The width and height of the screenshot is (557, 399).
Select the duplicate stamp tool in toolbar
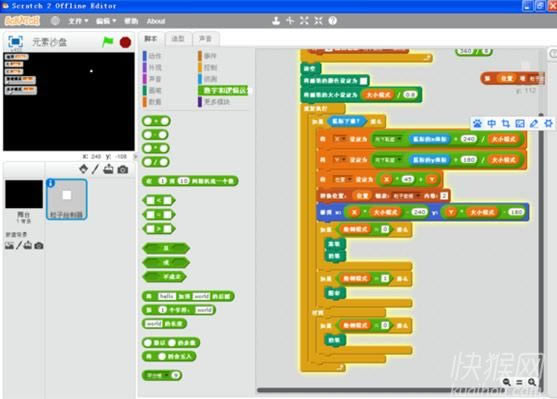(276, 21)
